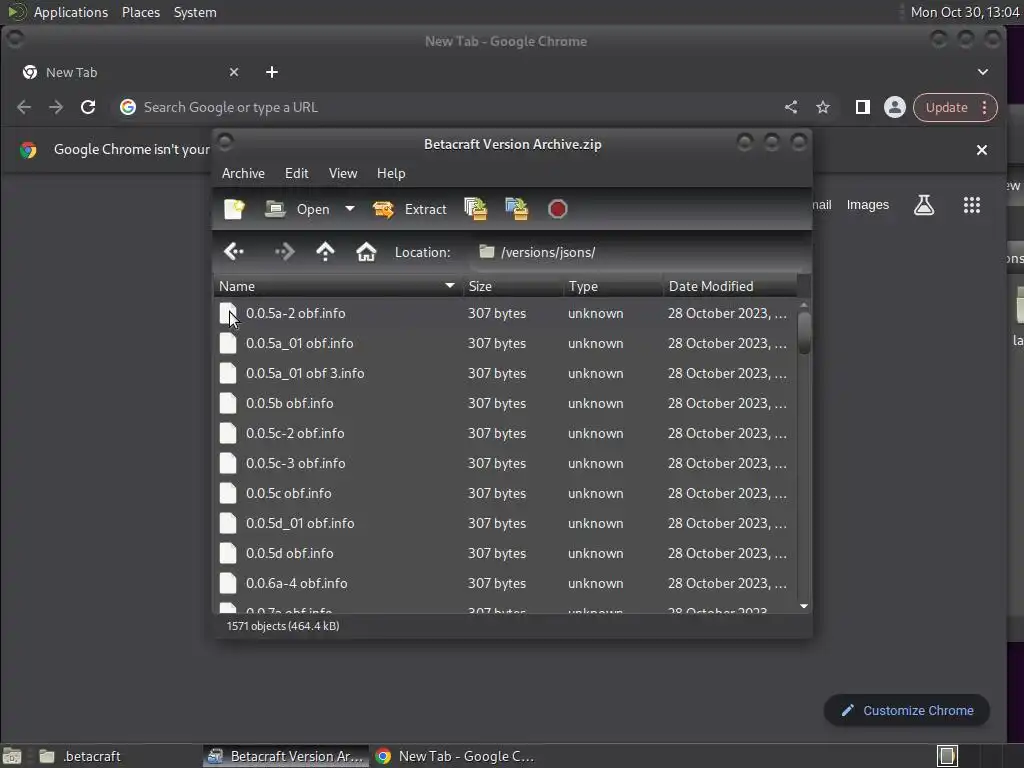Viewport: 1024px width, 768px height.
Task: Open the Edit menu
Action: tap(296, 173)
